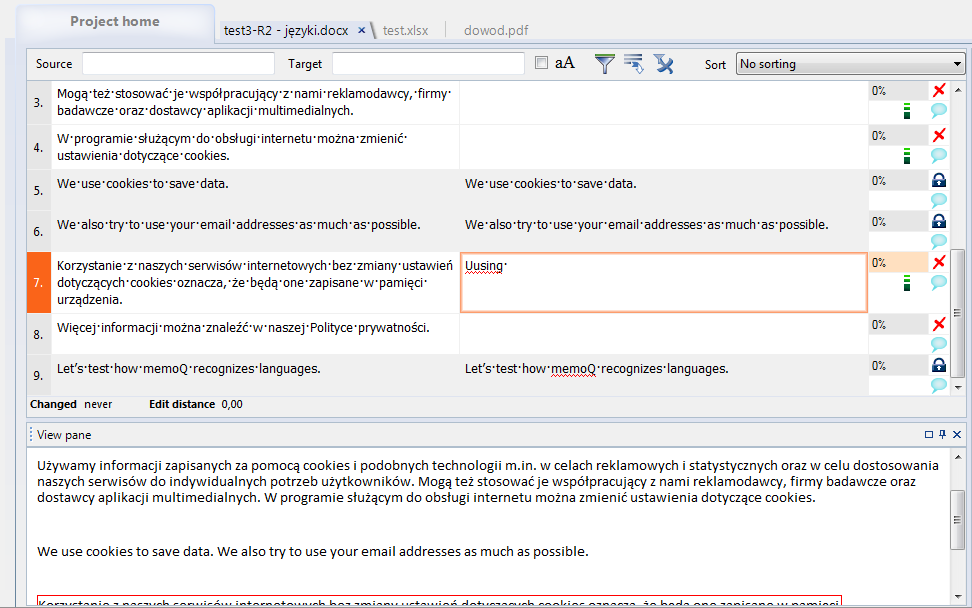Screen dimensions: 972x608
Task: Toggle the case-sensitive aA checkbox
Action: click(x=542, y=63)
